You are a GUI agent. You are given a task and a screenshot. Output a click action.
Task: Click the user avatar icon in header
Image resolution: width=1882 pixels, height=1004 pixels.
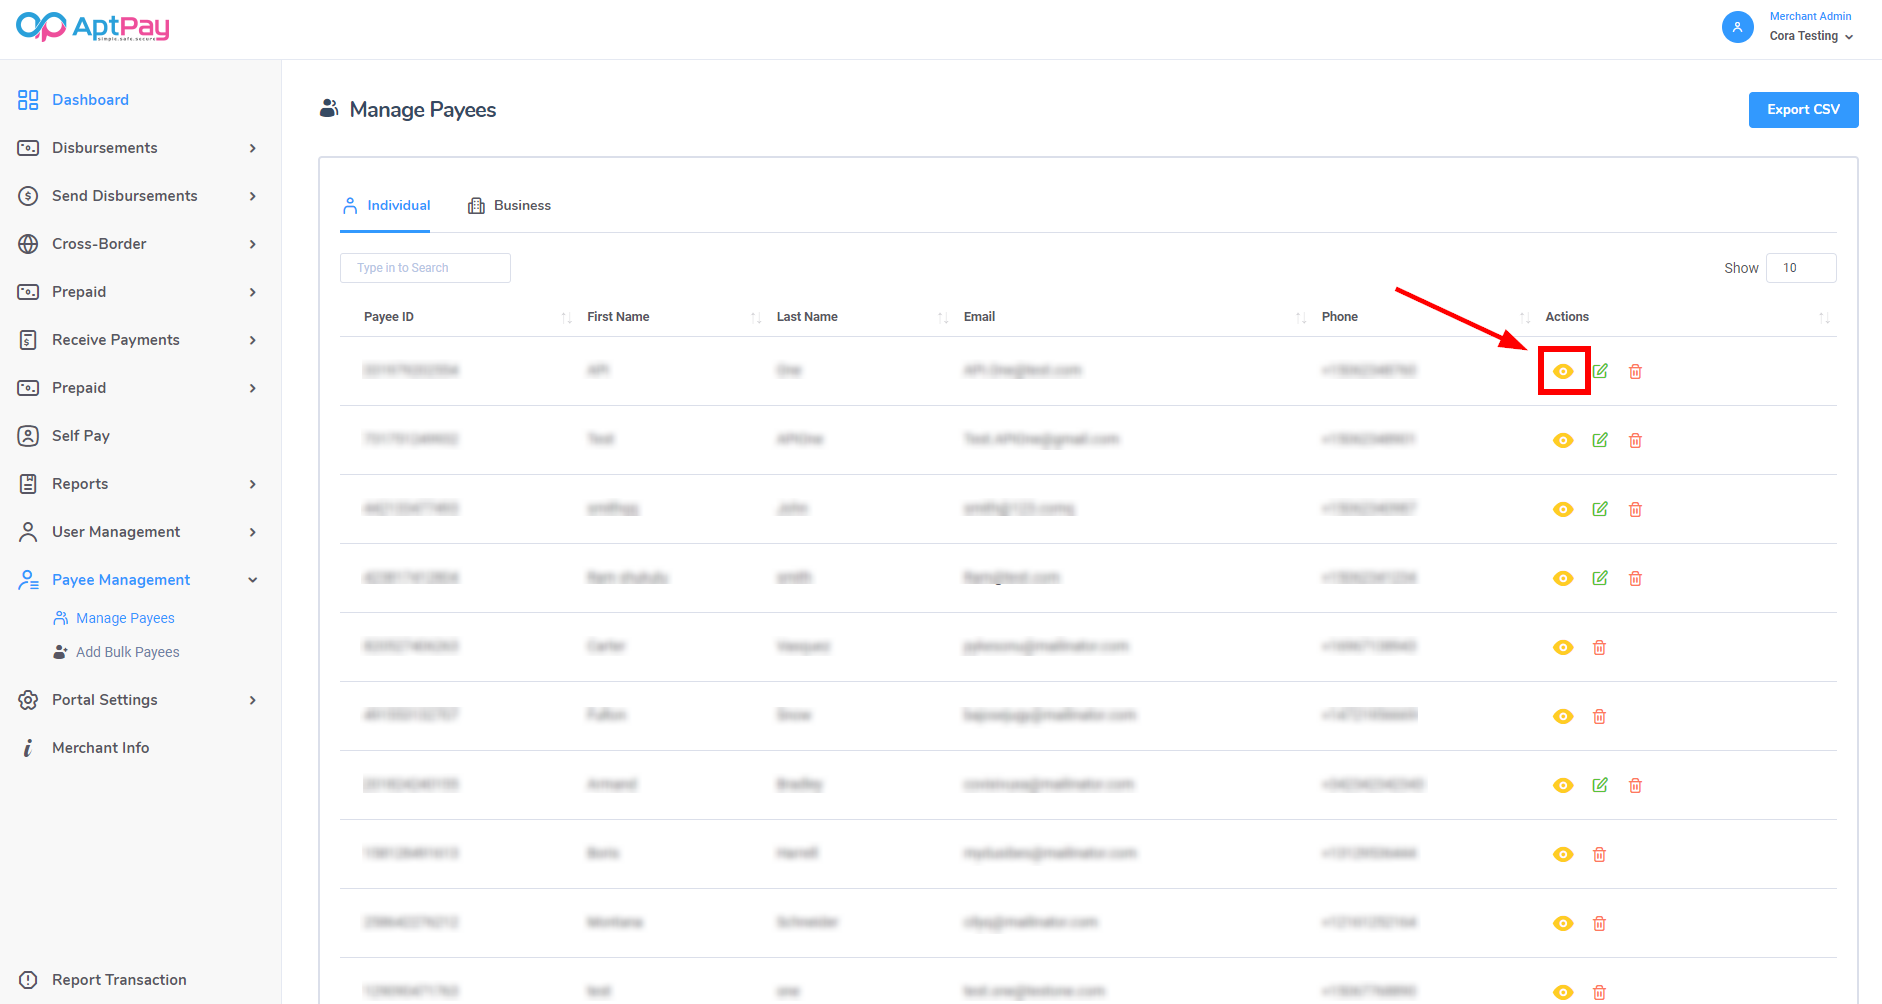coord(1737,27)
